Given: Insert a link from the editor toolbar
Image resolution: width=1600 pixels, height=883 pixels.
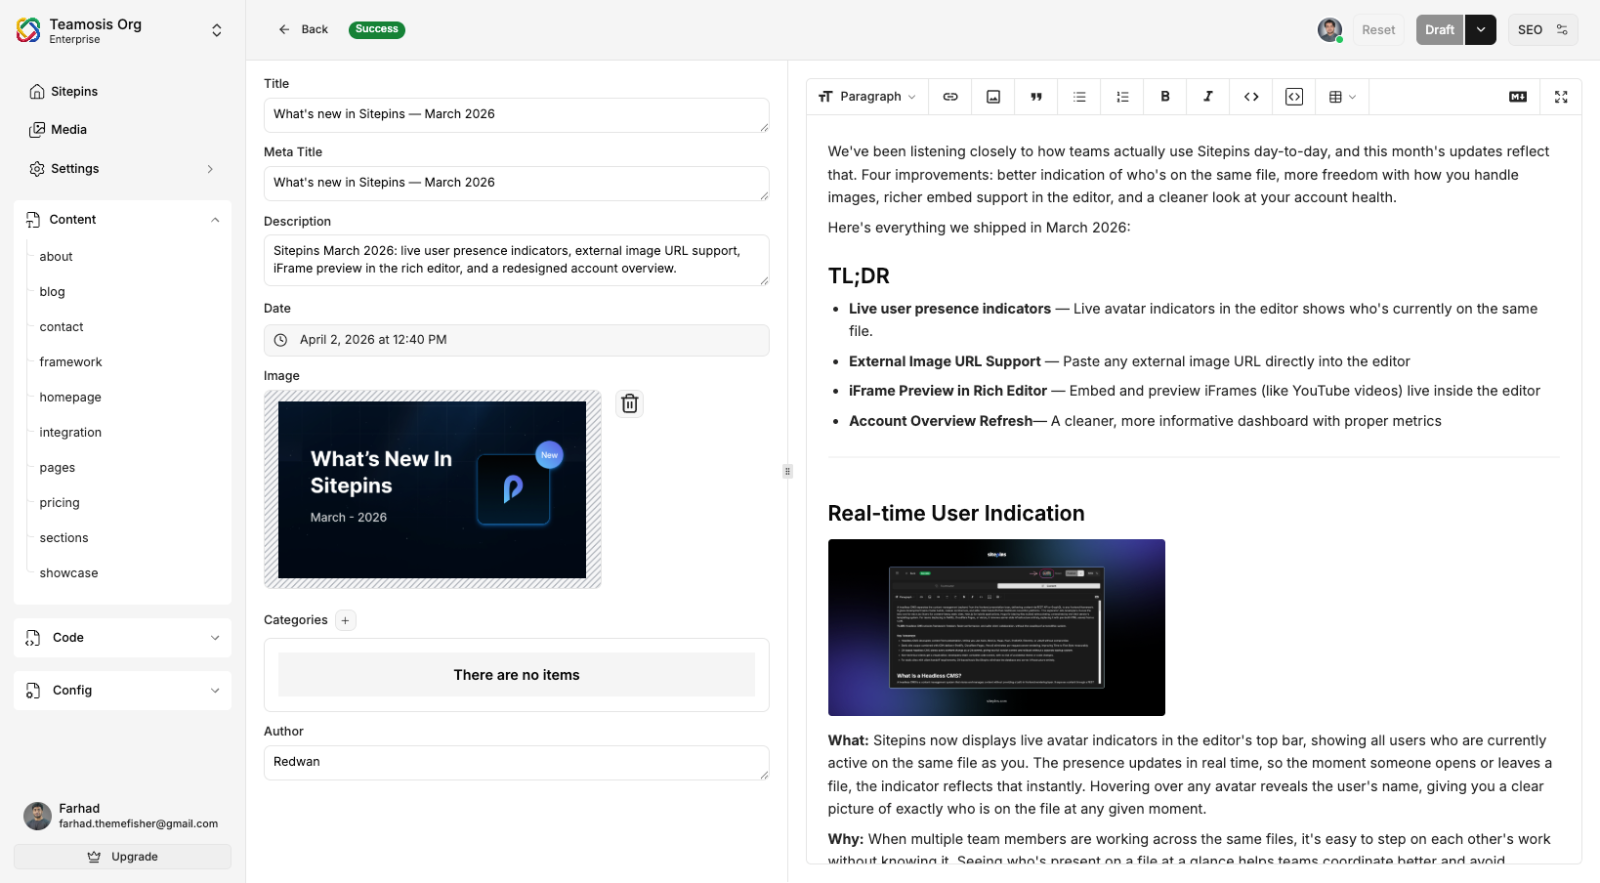Looking at the screenshot, I should tap(950, 97).
